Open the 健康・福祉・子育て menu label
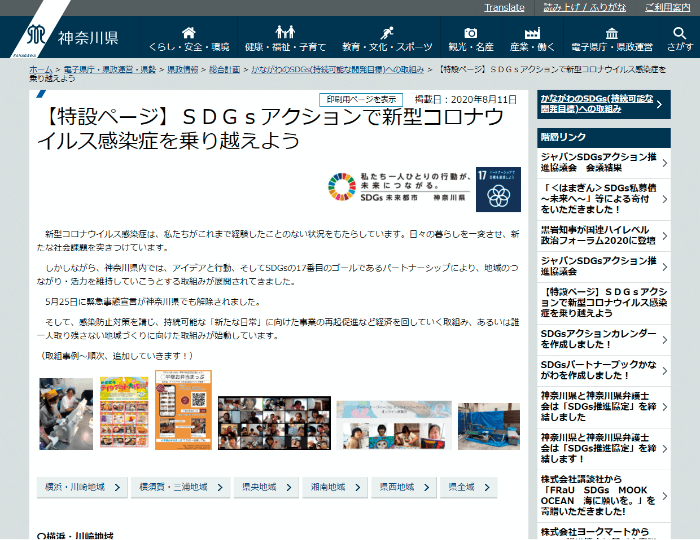Viewport: 700px width, 540px height. (x=285, y=47)
